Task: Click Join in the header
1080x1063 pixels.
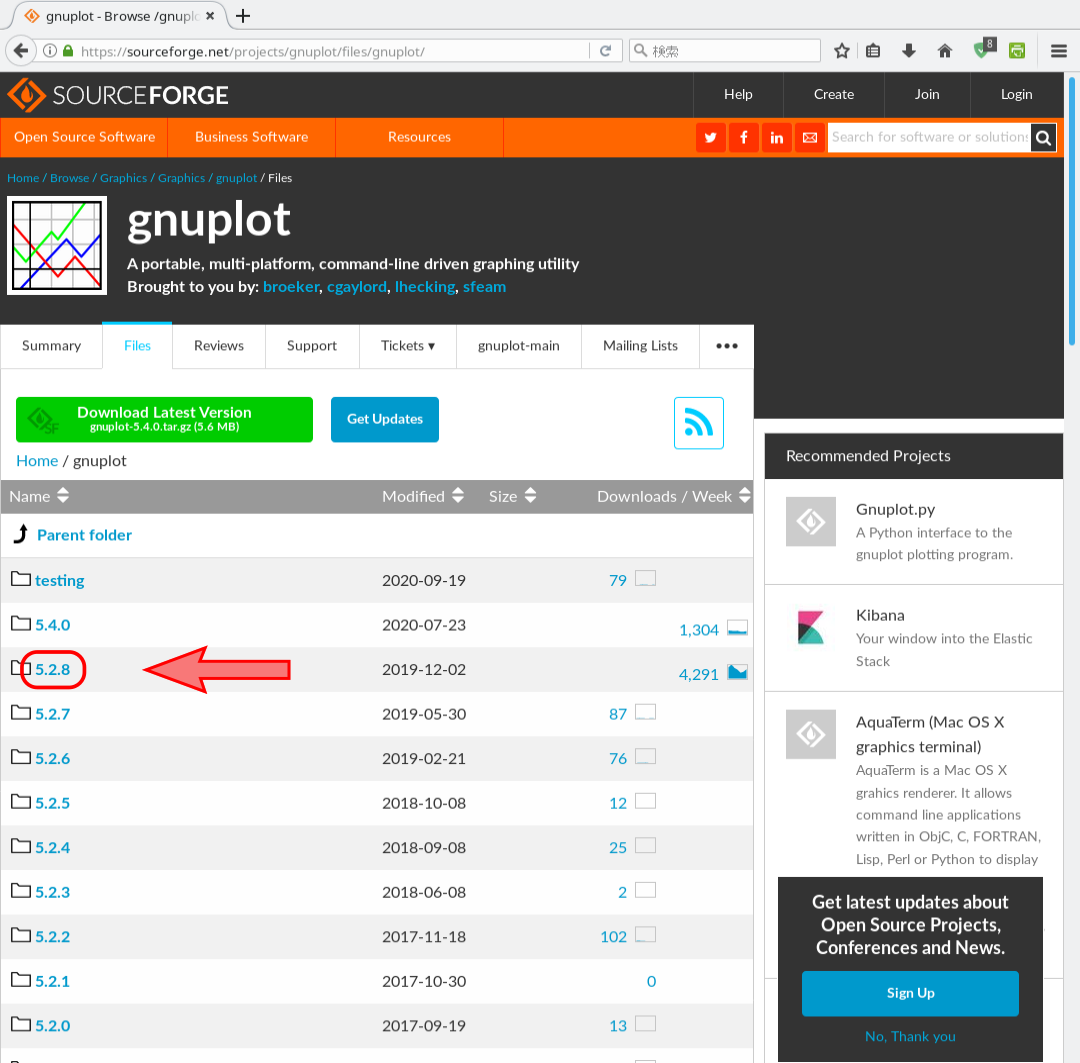Action: click(x=927, y=94)
